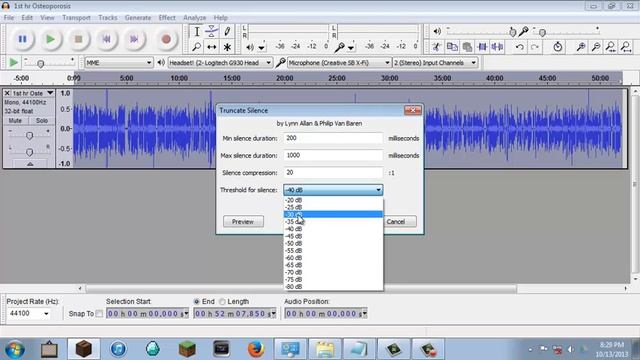Collapse the track with the up arrow
Screen dimensions: 640x360
click(30, 164)
